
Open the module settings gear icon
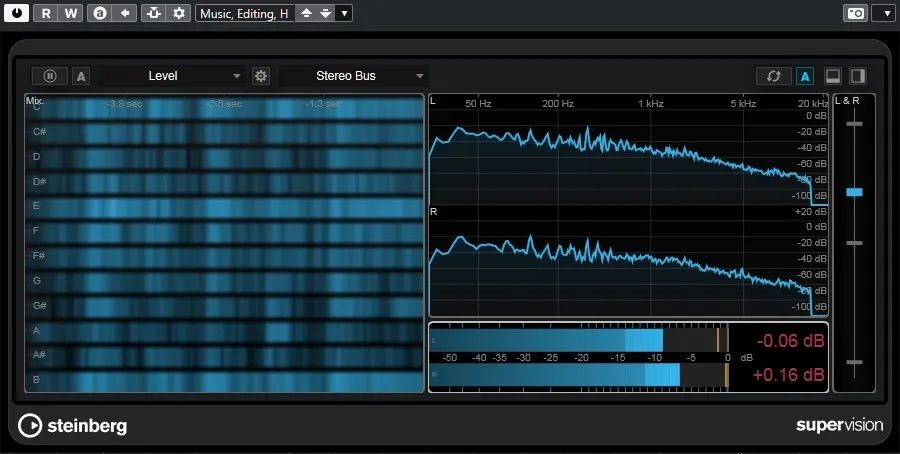coord(261,76)
